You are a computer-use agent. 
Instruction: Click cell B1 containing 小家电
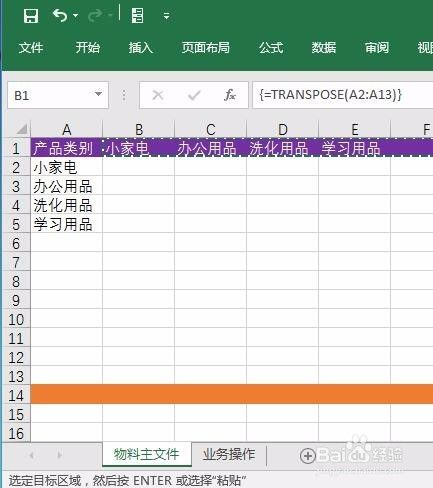pyautogui.click(x=138, y=148)
